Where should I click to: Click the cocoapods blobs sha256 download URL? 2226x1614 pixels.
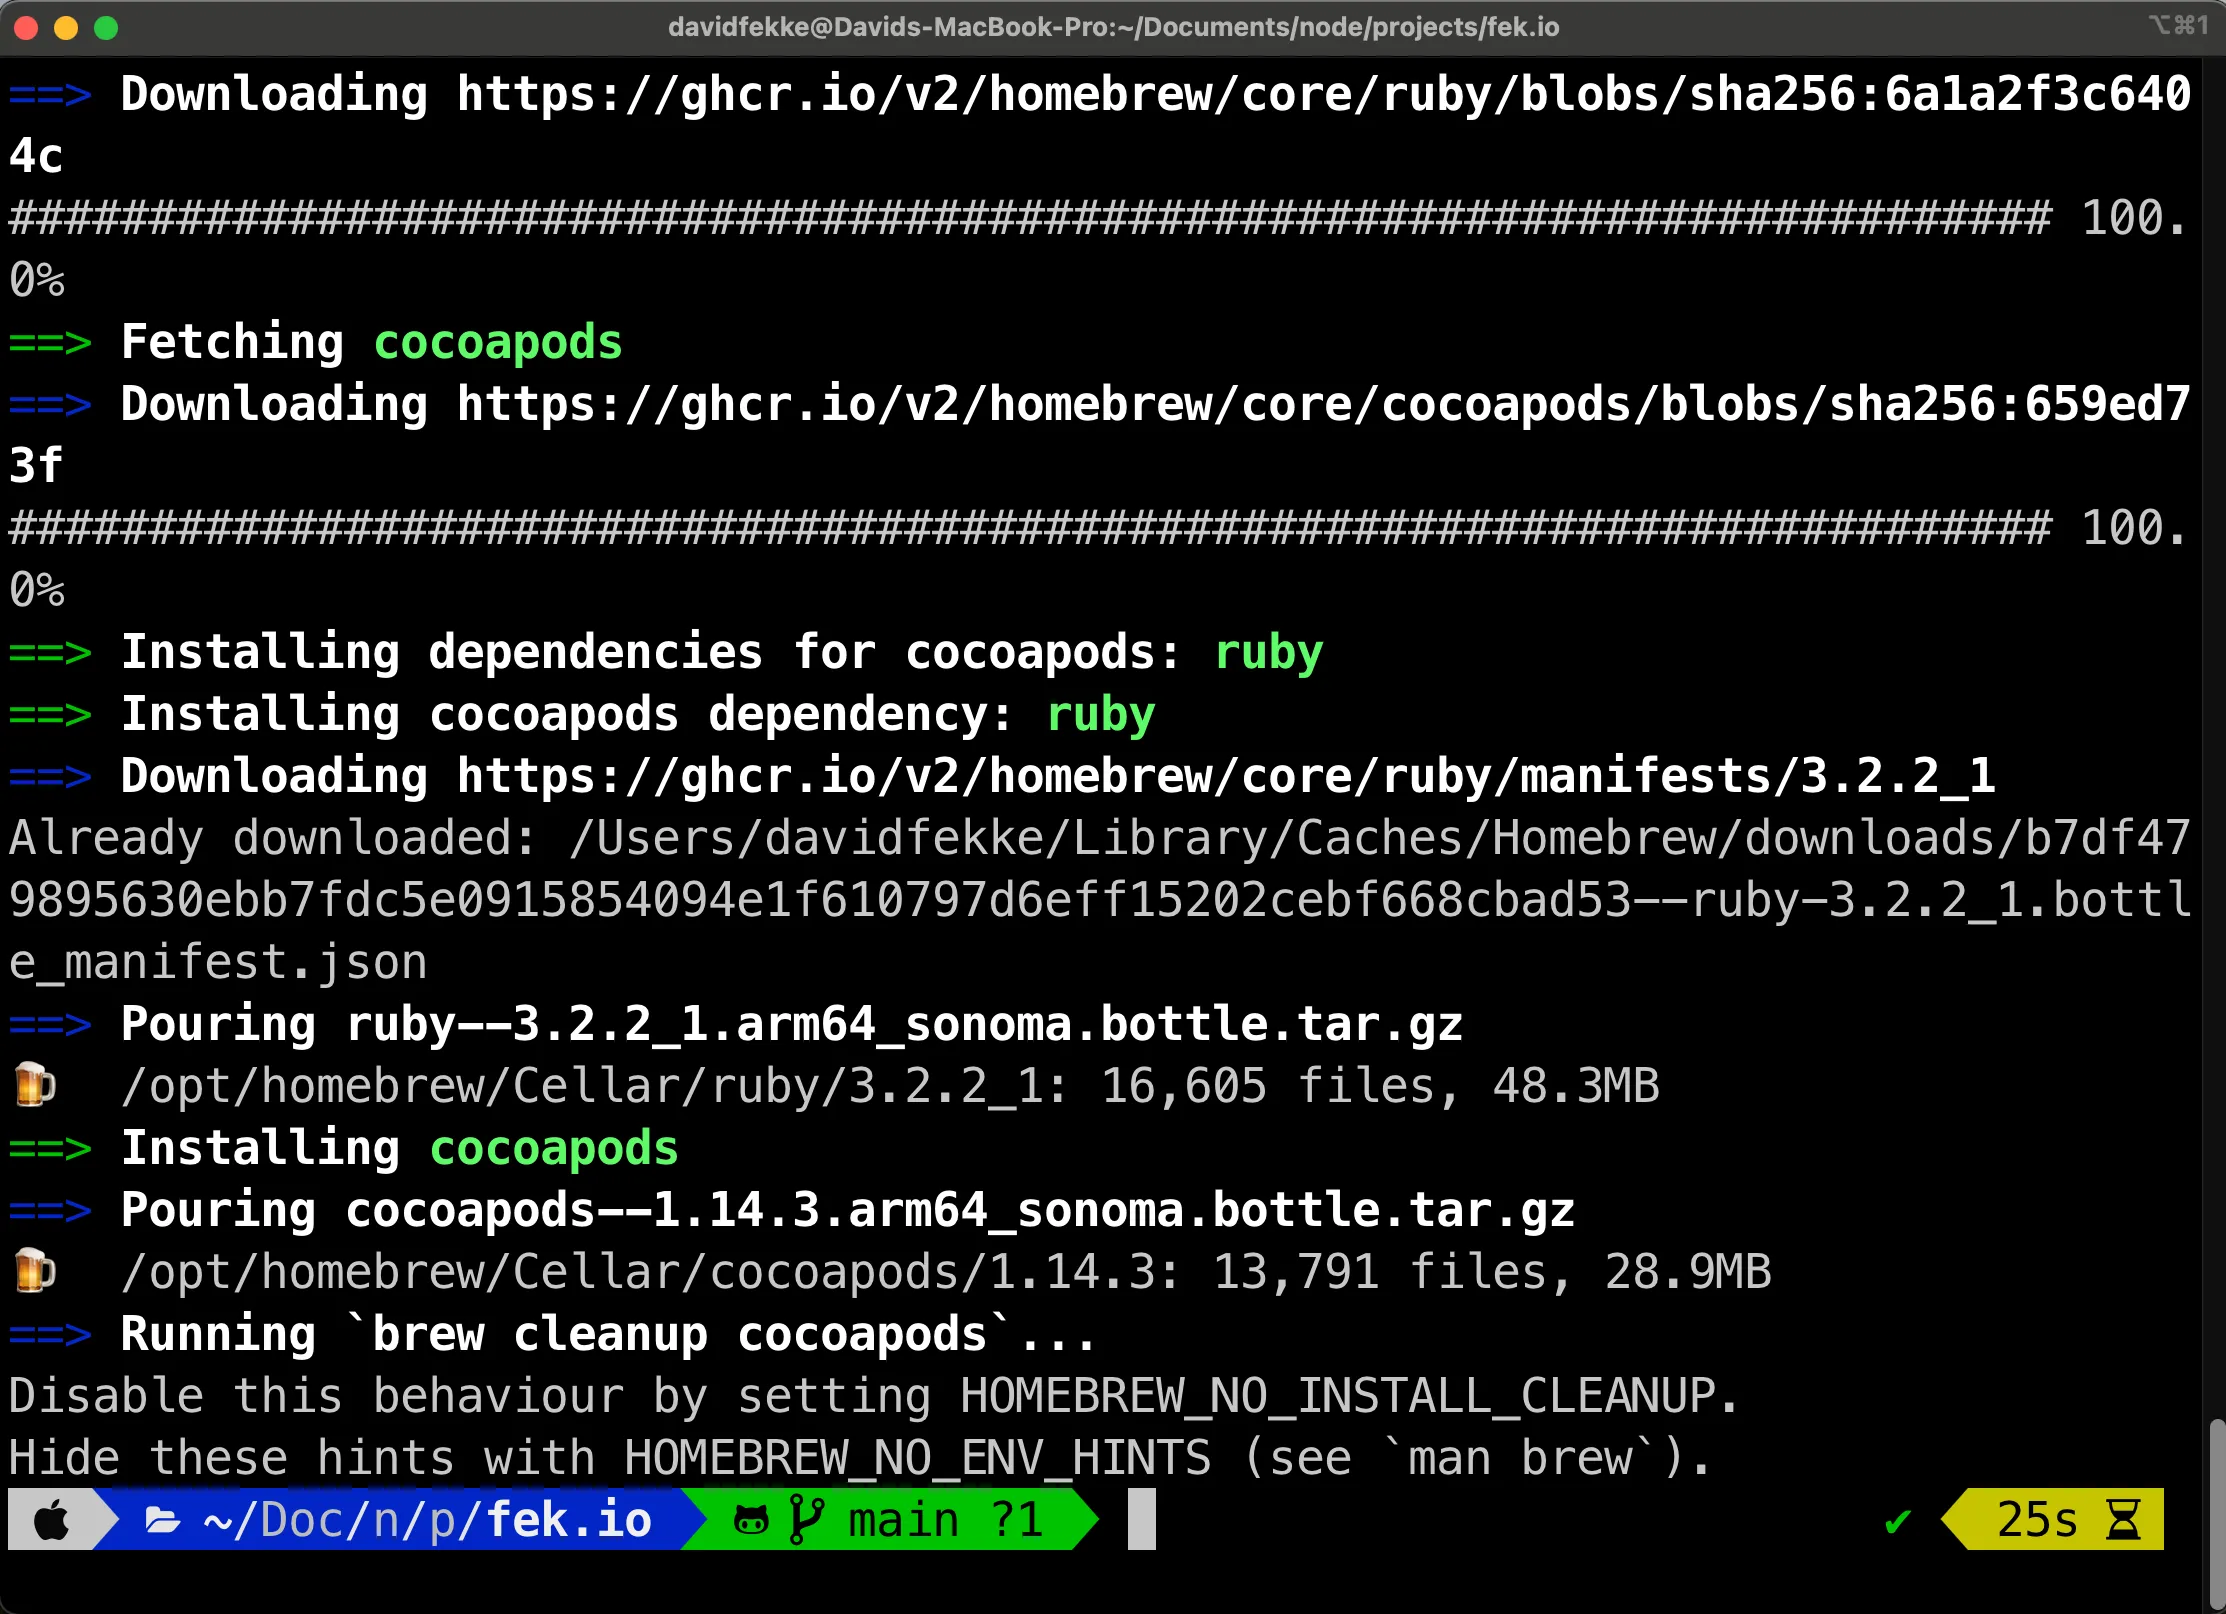coord(1323,405)
